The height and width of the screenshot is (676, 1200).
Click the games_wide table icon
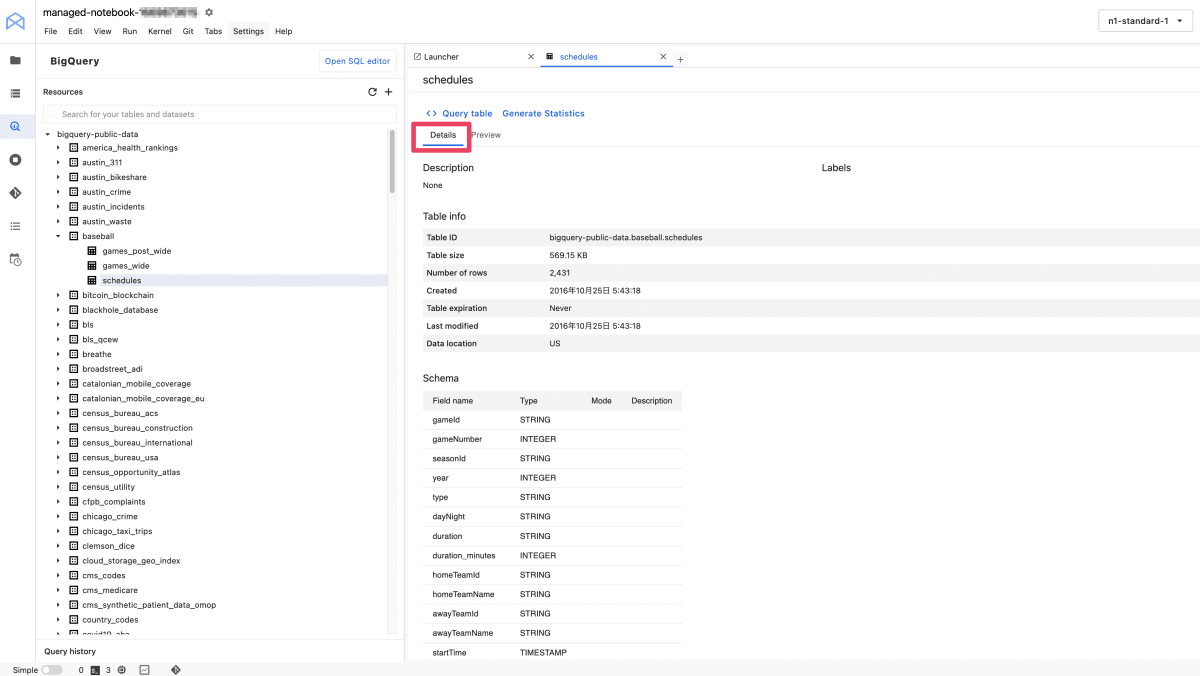[x=92, y=266]
